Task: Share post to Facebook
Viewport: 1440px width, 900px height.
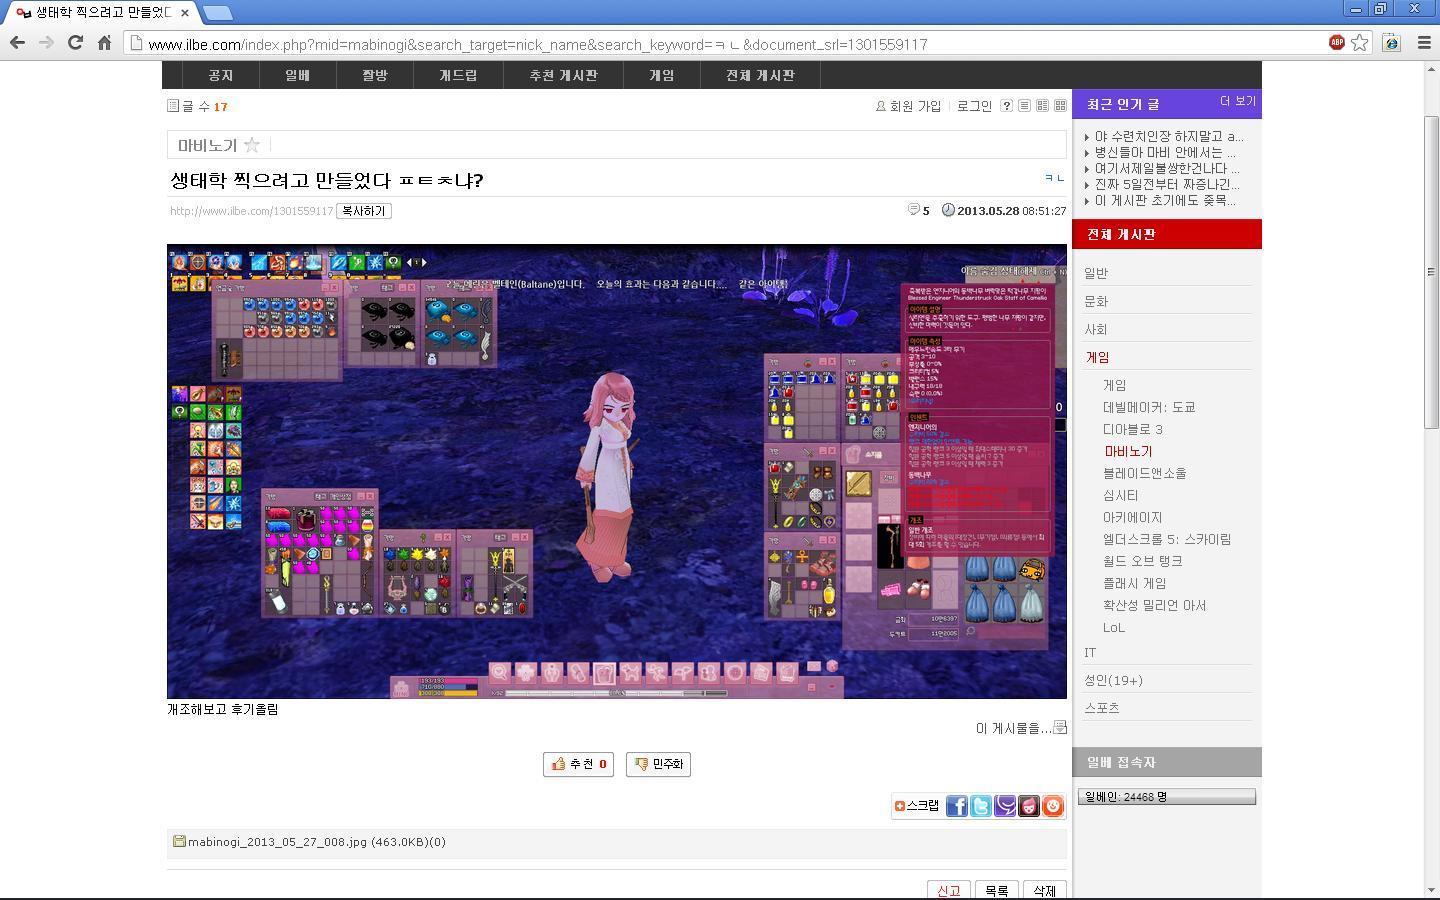Action: pyautogui.click(x=957, y=806)
